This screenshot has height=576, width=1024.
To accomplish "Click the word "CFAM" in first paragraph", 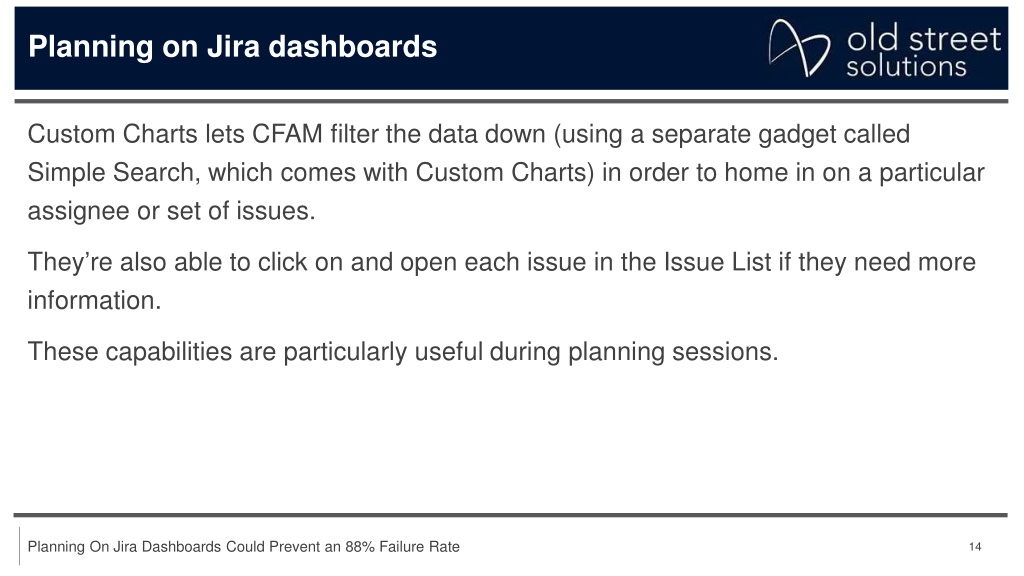I will pyautogui.click(x=287, y=134).
